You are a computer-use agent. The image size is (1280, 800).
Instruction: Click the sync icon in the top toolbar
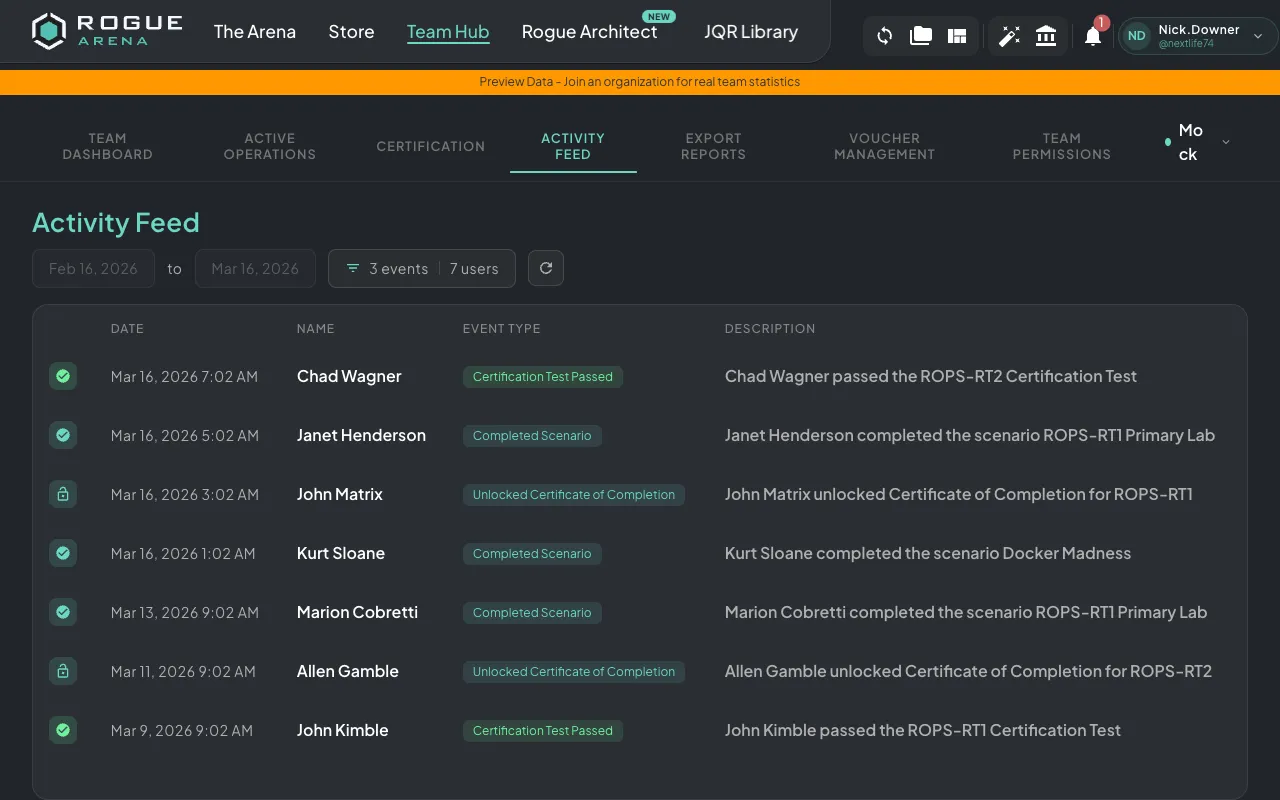point(884,35)
